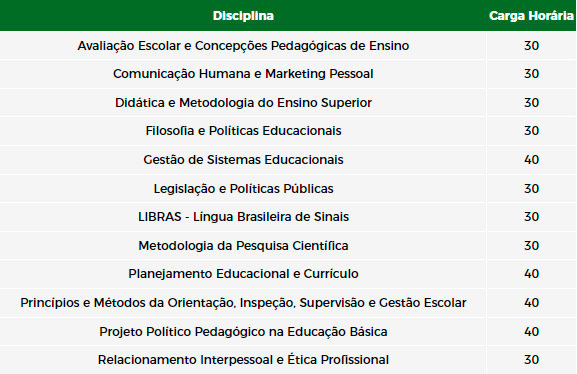Click Projeto Político Pedagógico na Educação Básica
Screen dimensions: 577x374
point(243,332)
